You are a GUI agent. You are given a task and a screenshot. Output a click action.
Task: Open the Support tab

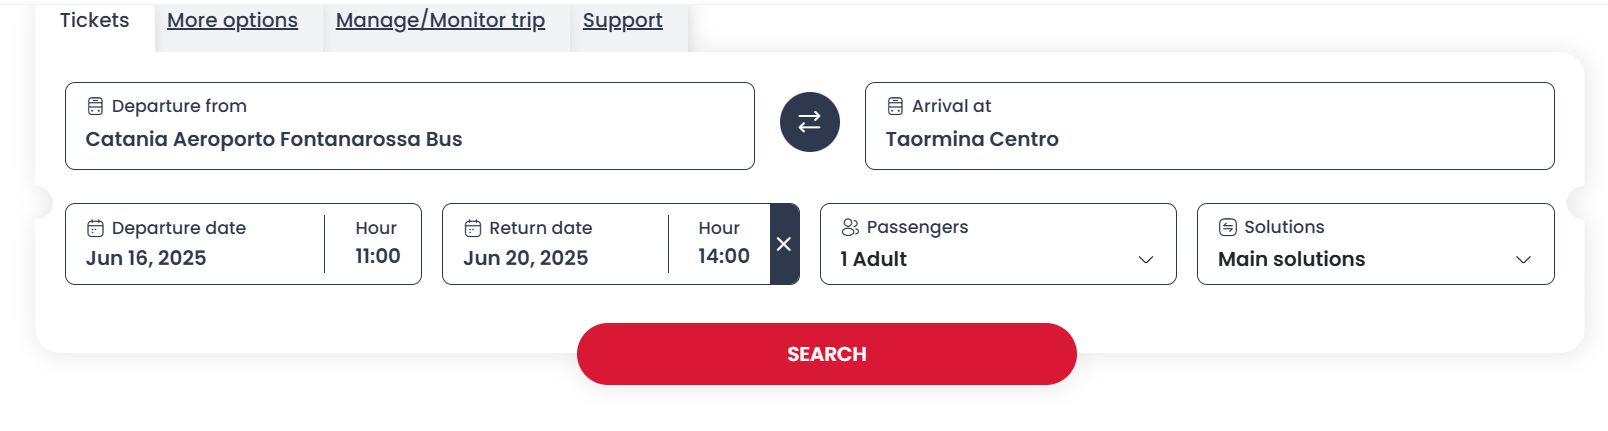point(622,21)
